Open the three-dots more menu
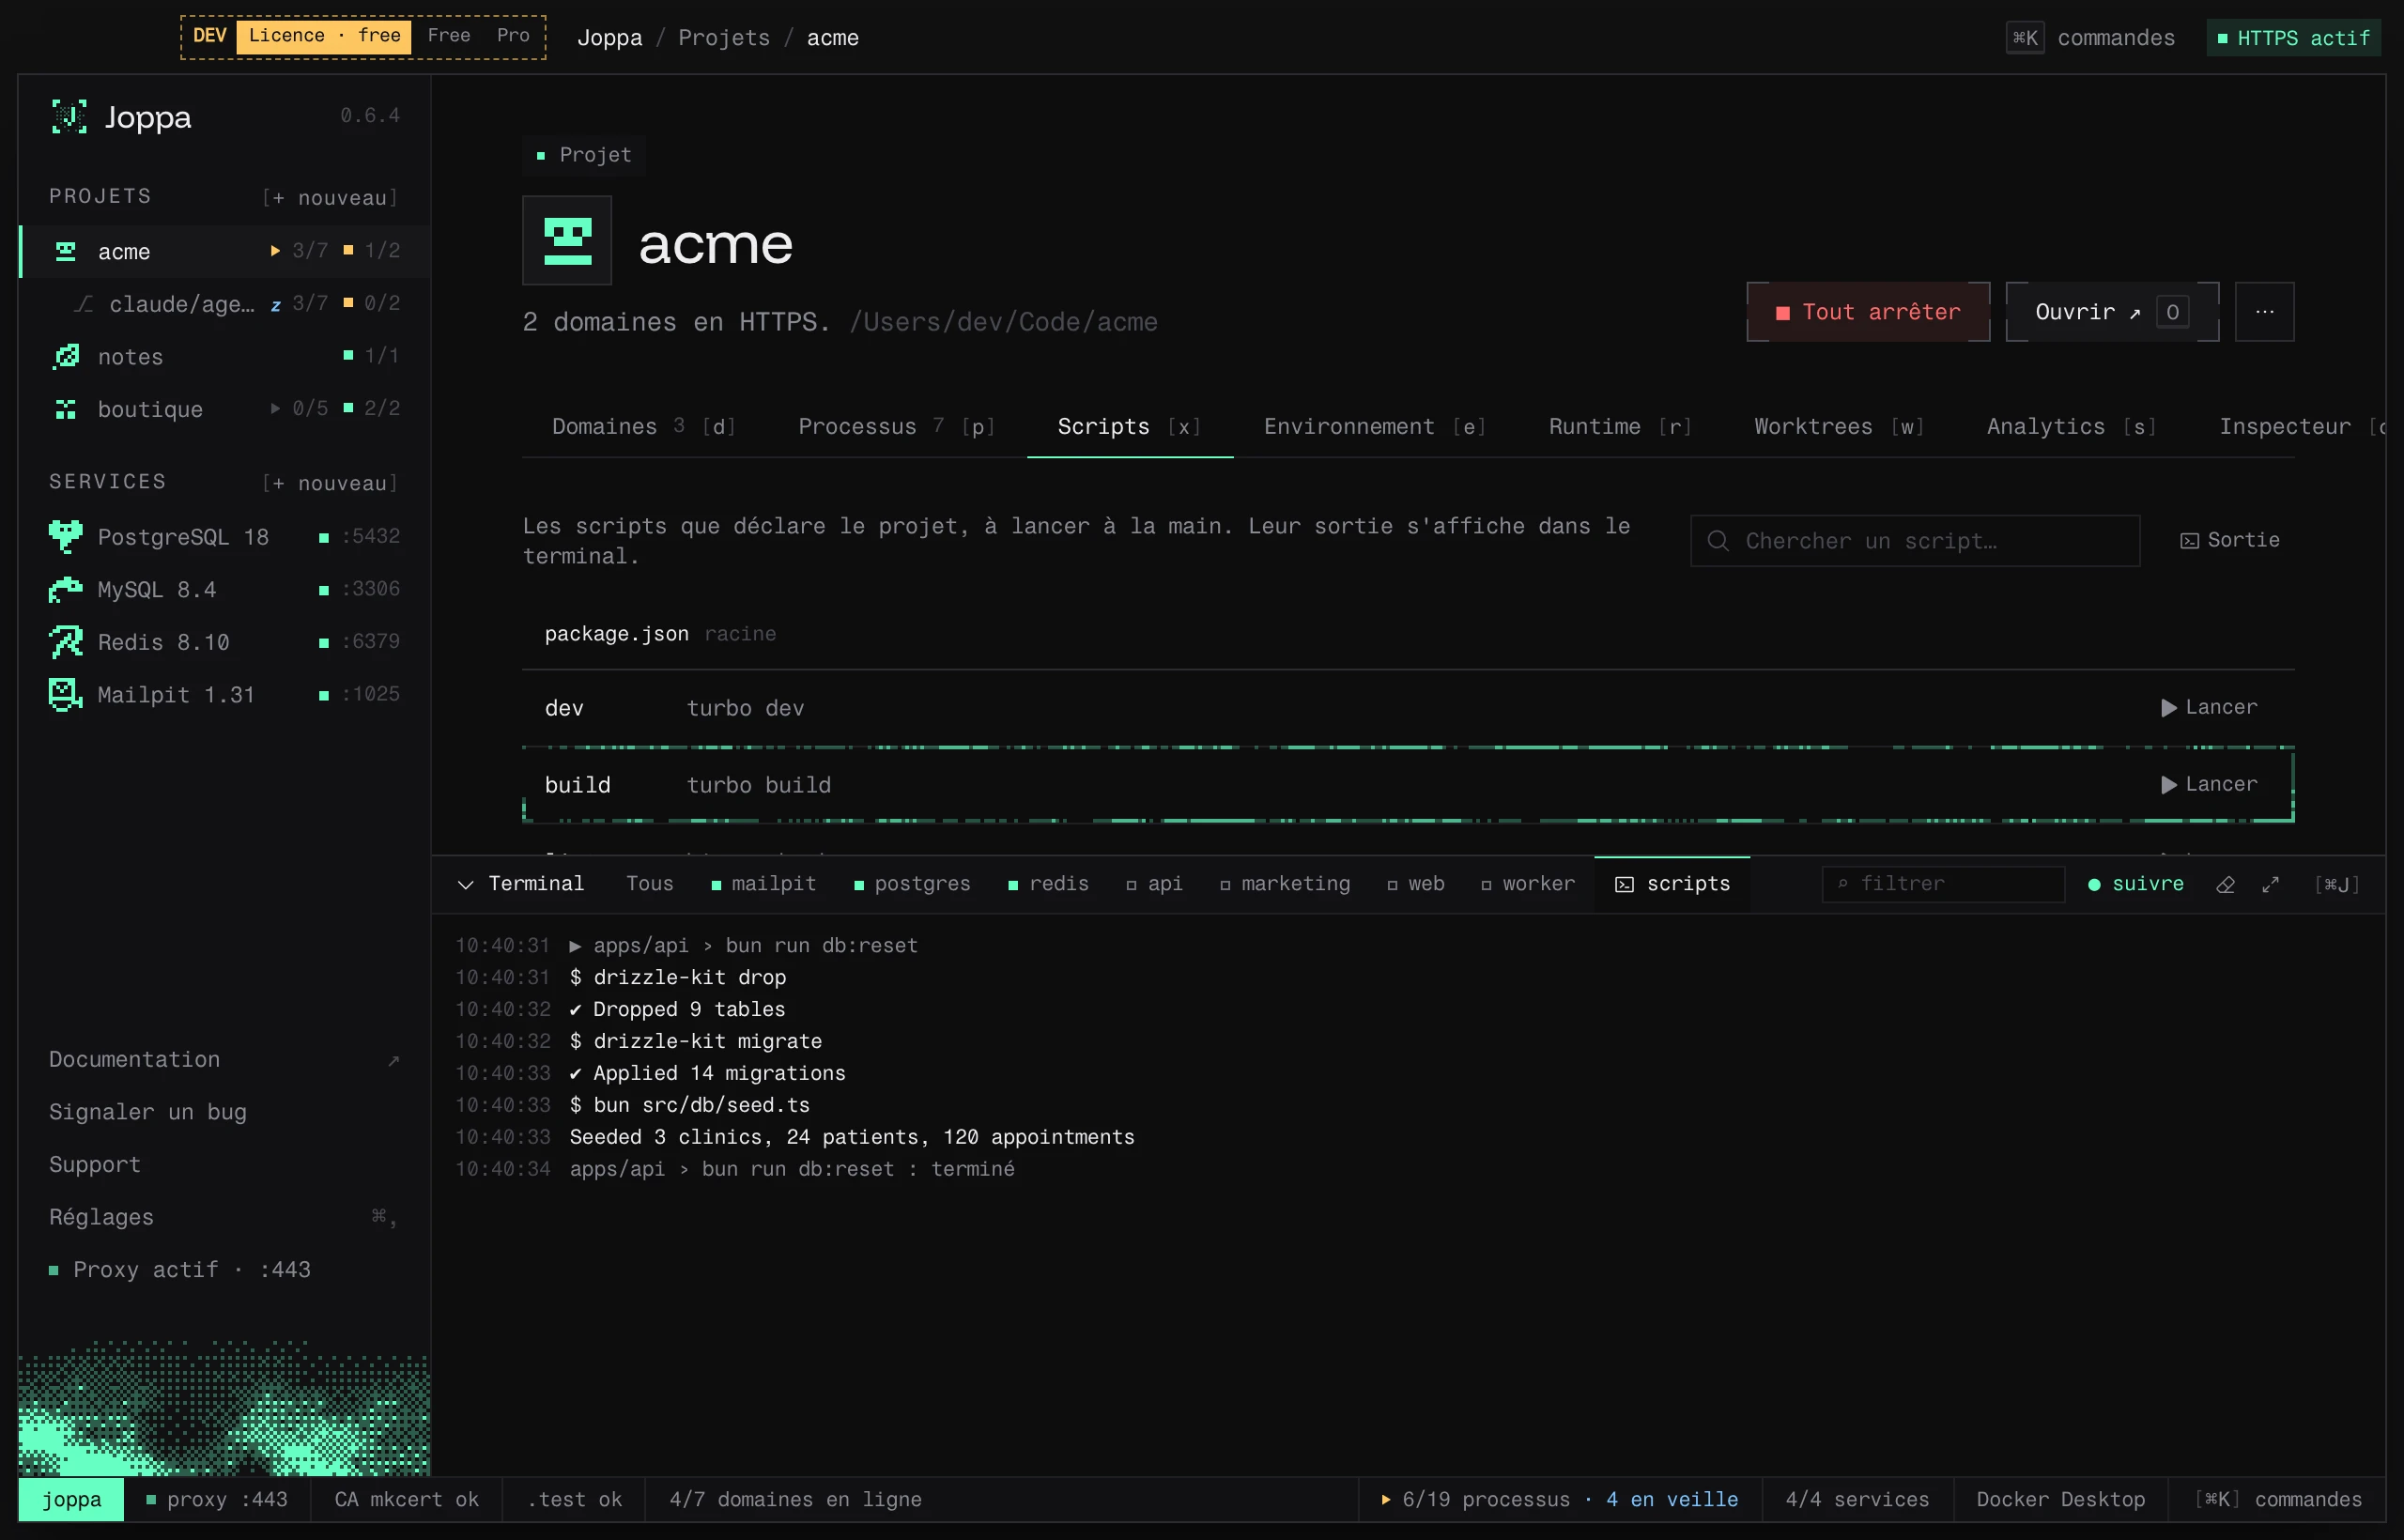The width and height of the screenshot is (2404, 1540). [x=2265, y=312]
